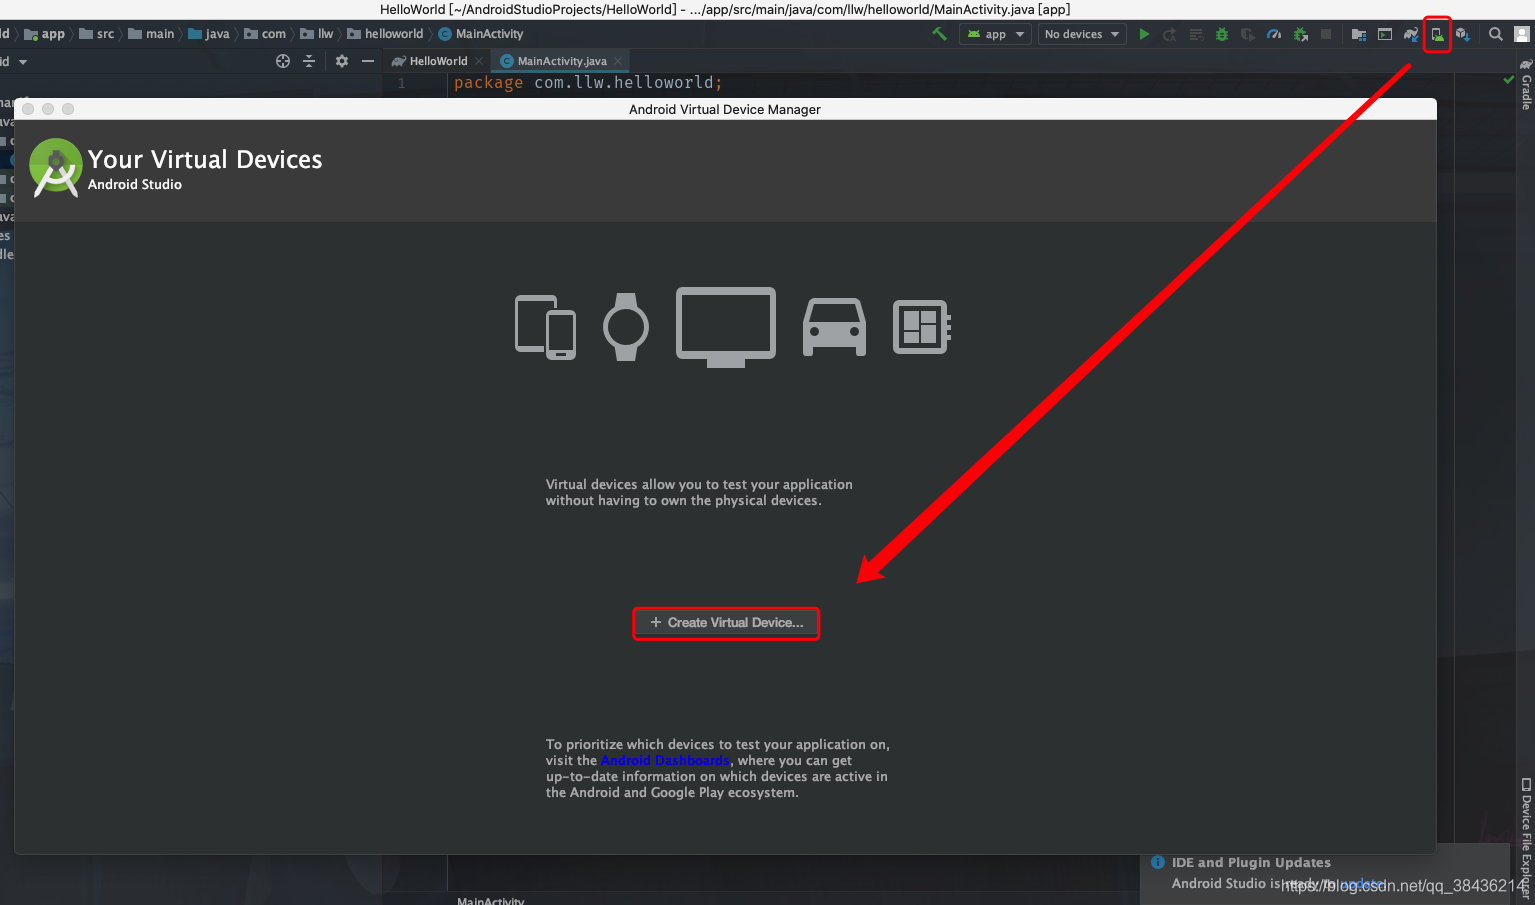Click the java breadcrumb folder

pyautogui.click(x=209, y=34)
